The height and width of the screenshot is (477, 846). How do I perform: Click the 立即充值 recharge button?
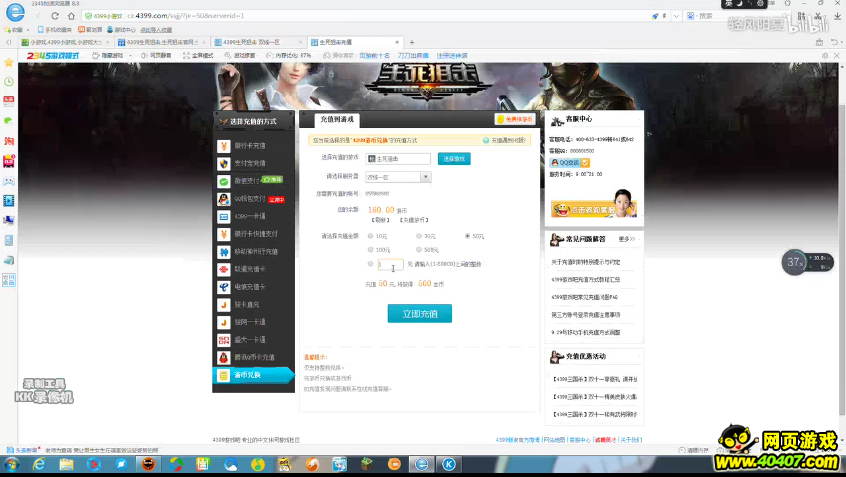pyautogui.click(x=420, y=314)
